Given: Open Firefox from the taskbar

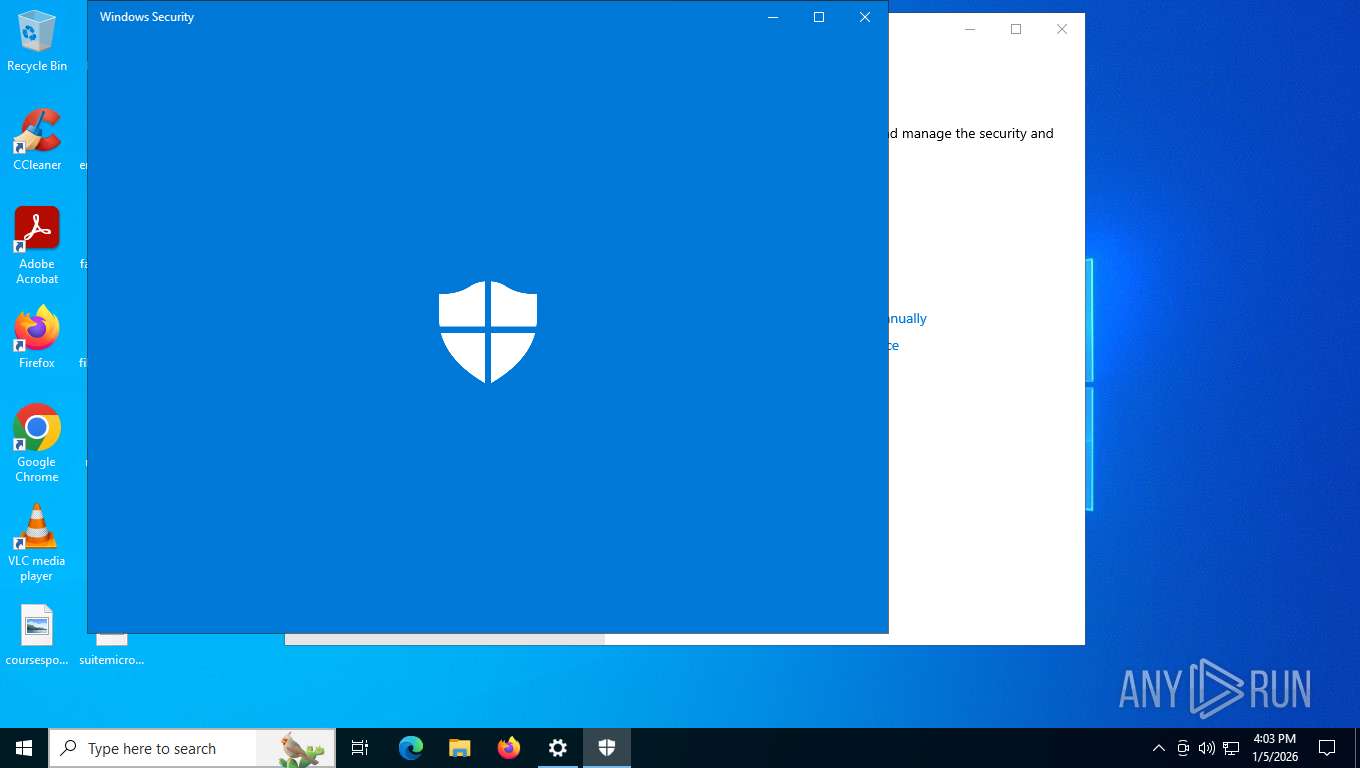Looking at the screenshot, I should [x=509, y=748].
